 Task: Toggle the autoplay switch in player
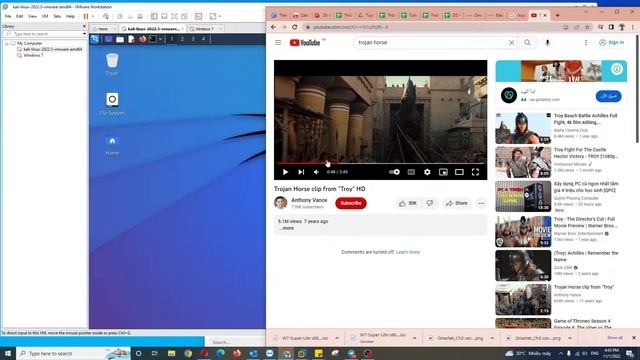[394, 172]
